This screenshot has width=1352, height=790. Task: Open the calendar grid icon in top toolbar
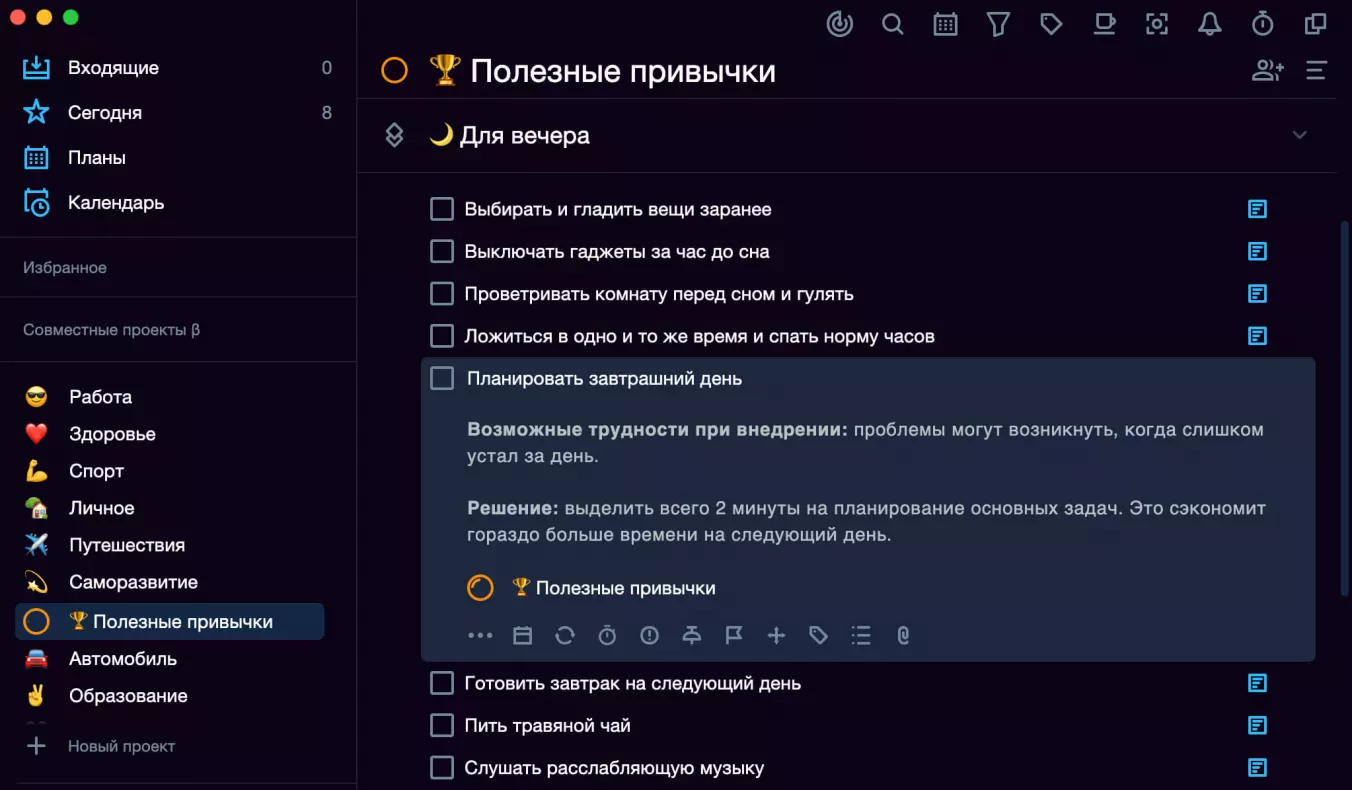945,24
